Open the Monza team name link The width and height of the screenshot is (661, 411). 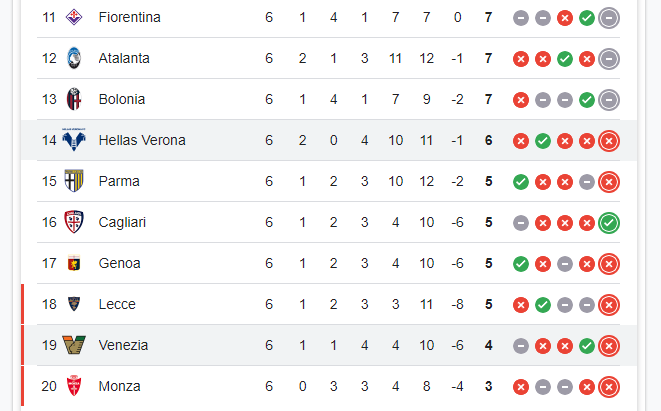coord(119,386)
